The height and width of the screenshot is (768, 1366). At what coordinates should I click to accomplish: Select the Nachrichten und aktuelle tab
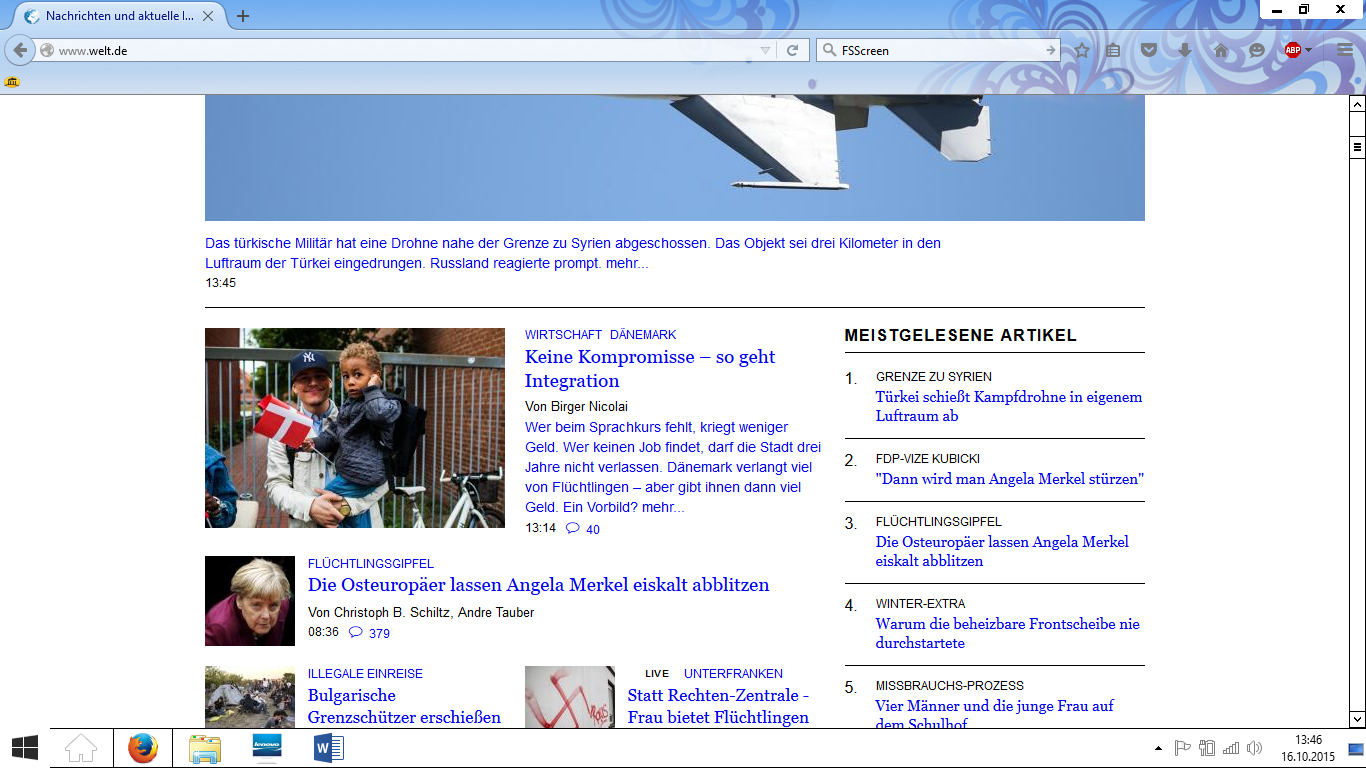(118, 16)
